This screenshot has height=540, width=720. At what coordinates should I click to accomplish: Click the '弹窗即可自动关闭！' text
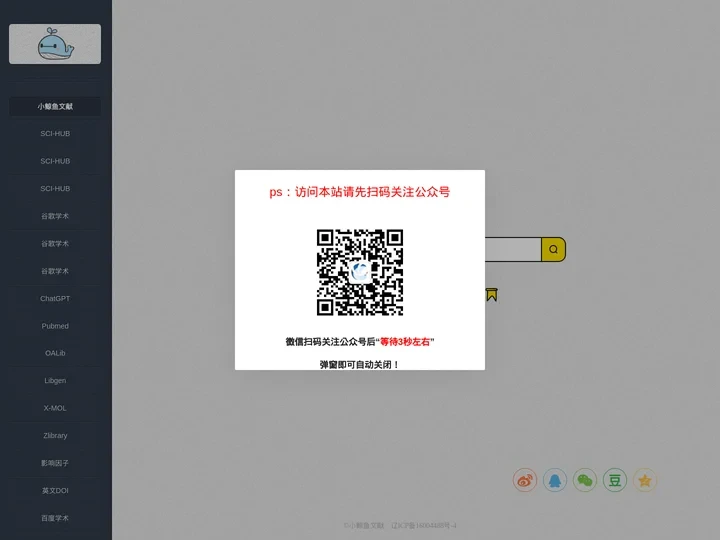tap(360, 365)
